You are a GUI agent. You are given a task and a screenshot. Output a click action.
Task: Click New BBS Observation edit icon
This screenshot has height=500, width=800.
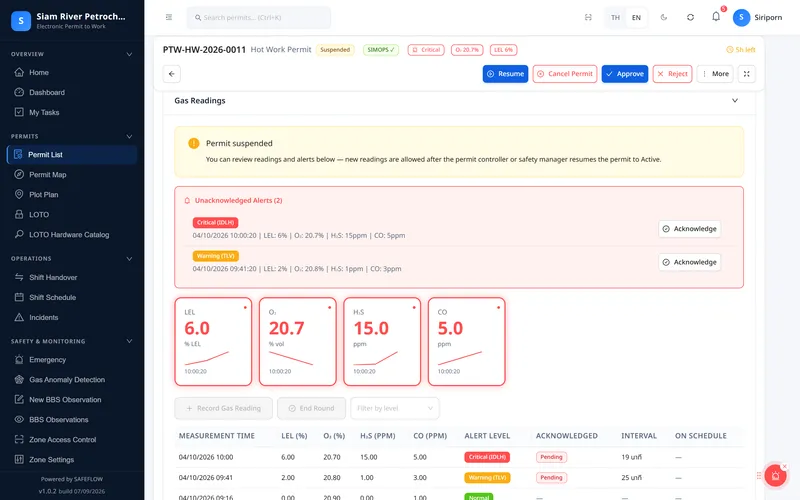click(19, 399)
